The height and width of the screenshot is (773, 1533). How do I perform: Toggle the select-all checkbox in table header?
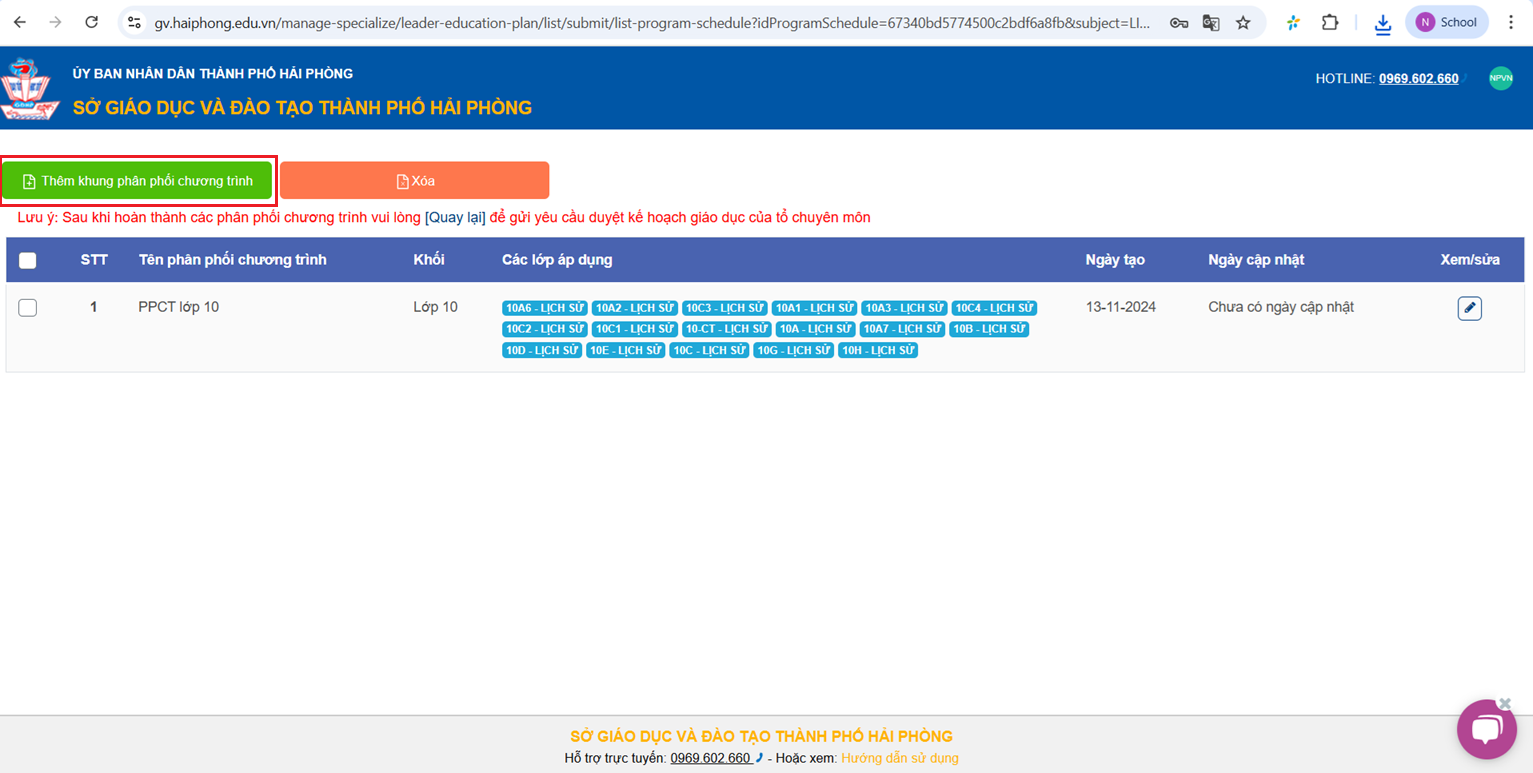click(x=28, y=260)
